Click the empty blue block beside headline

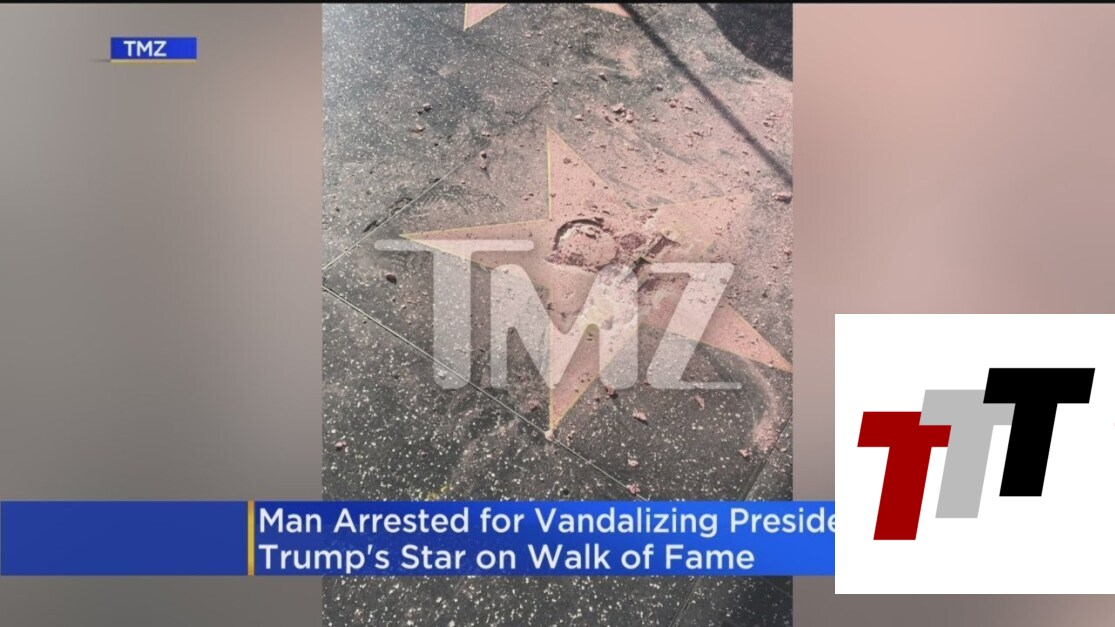(123, 538)
